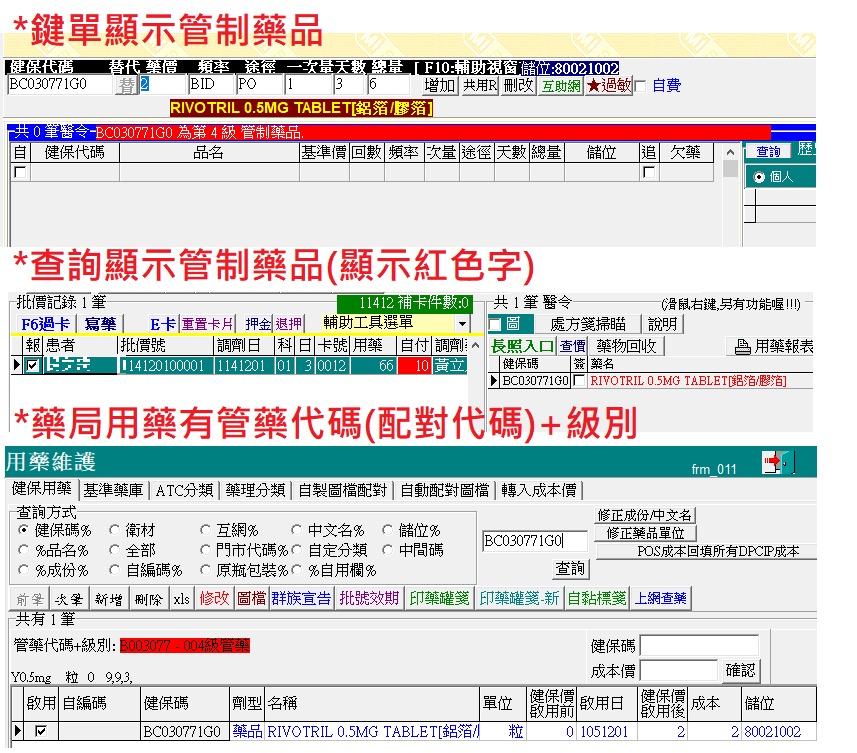857x753 pixels.
Task: Select the 全部 query radio option
Action: [115, 550]
